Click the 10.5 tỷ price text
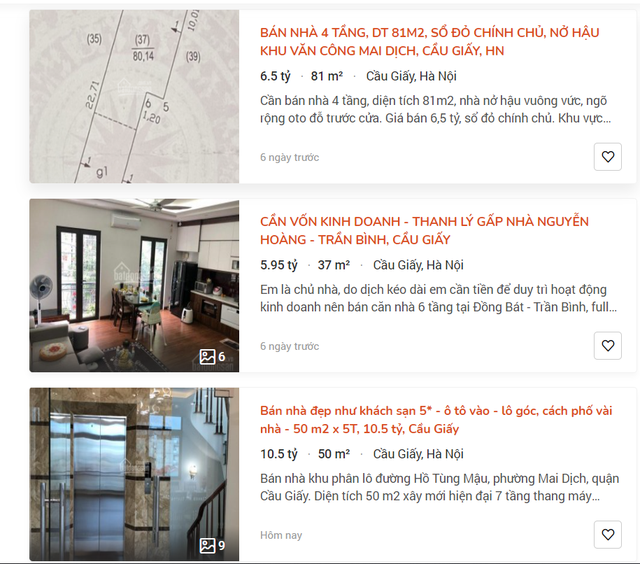The height and width of the screenshot is (564, 640). [279, 454]
